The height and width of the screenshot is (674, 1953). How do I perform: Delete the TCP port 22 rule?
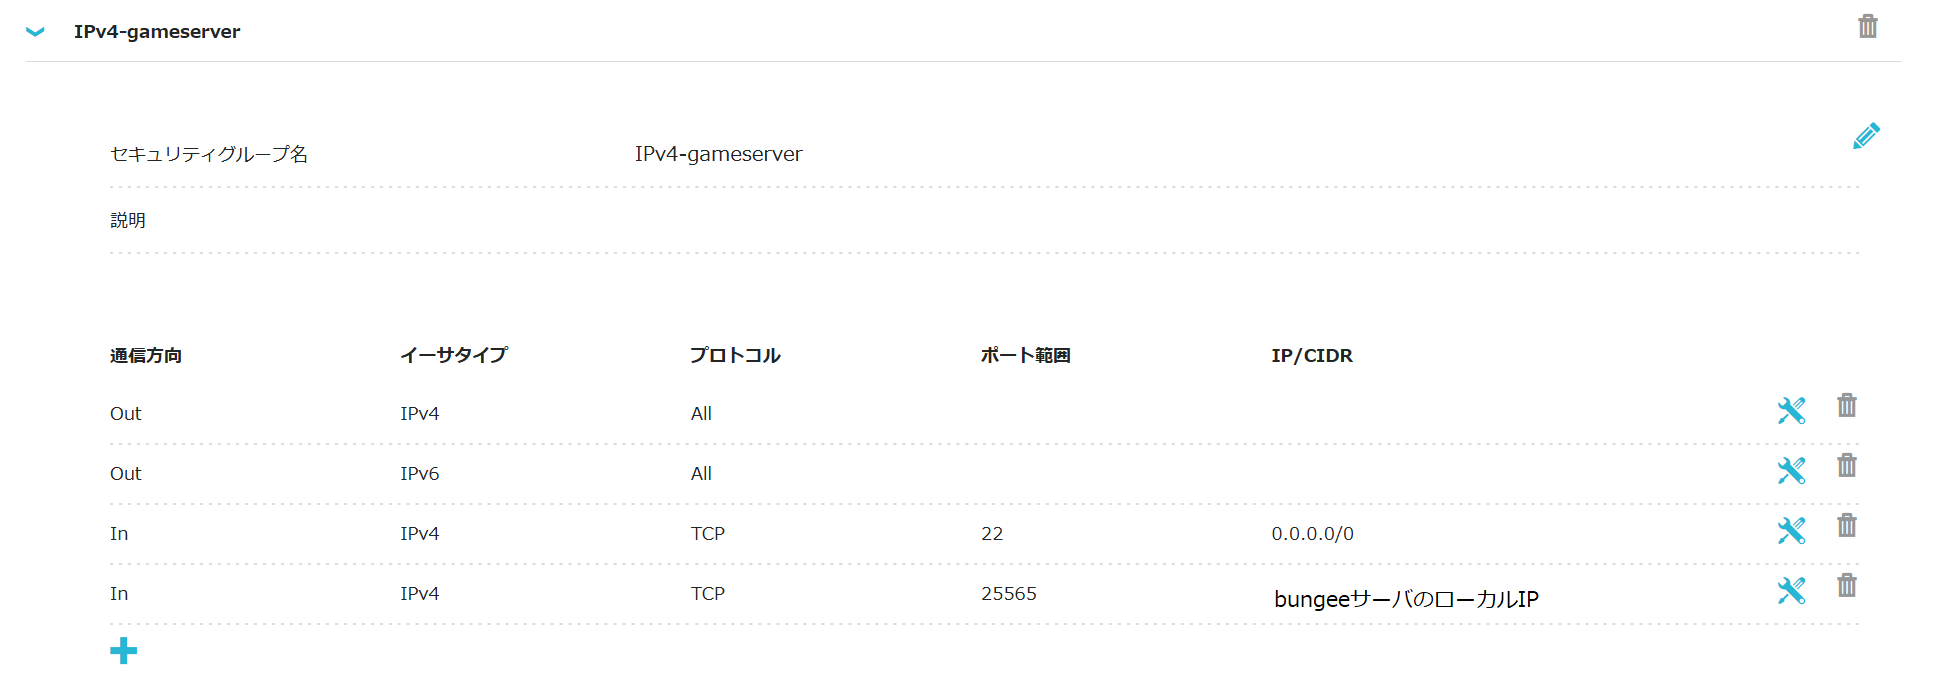(x=1846, y=526)
